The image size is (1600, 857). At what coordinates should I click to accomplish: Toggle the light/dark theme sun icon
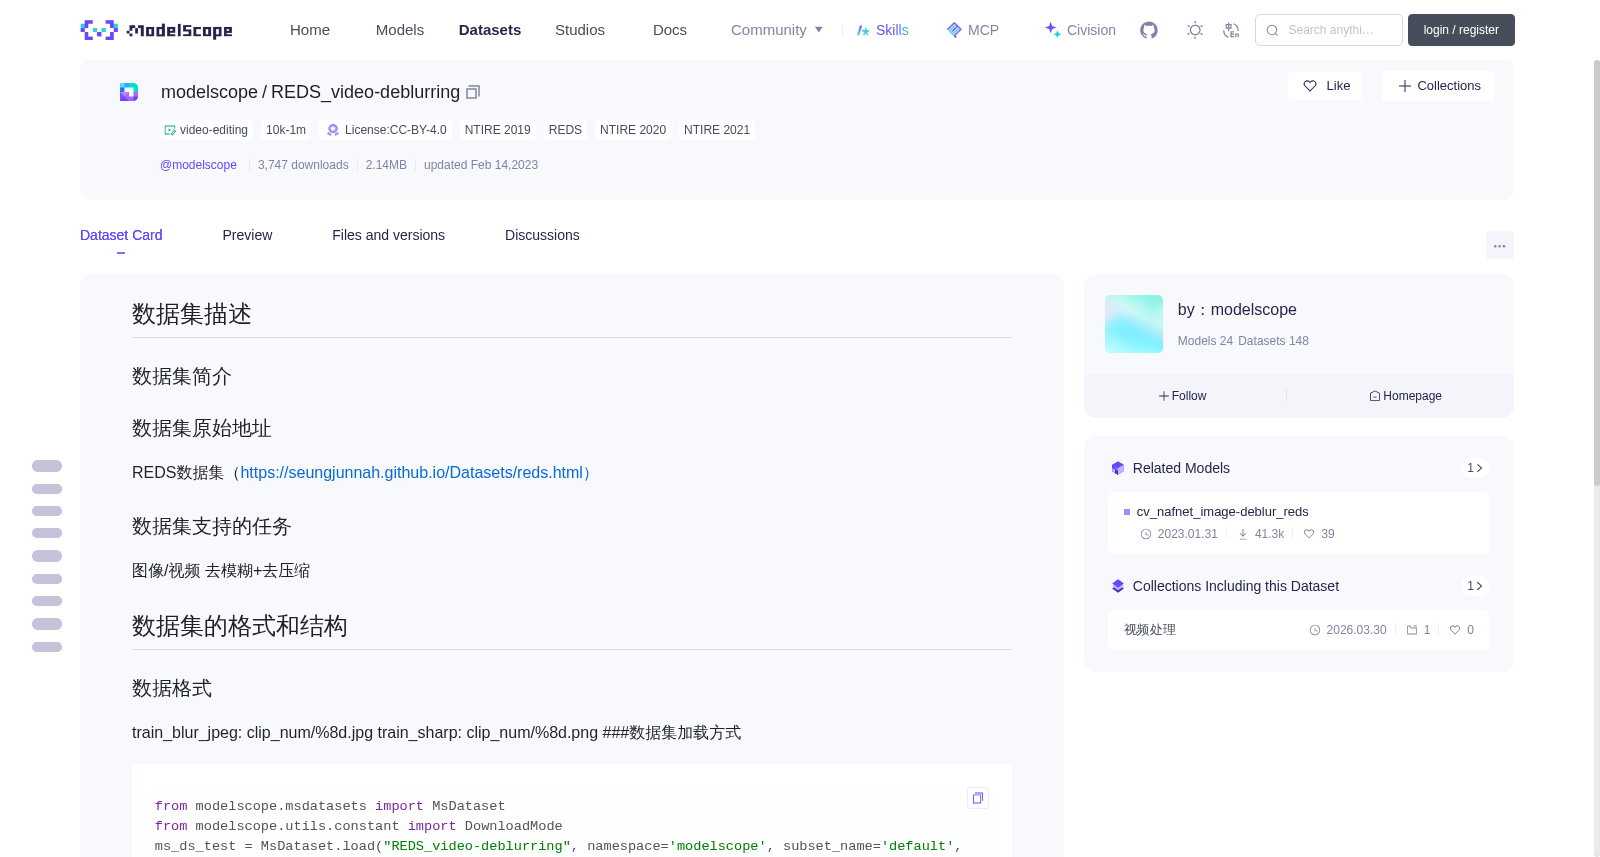pos(1195,30)
